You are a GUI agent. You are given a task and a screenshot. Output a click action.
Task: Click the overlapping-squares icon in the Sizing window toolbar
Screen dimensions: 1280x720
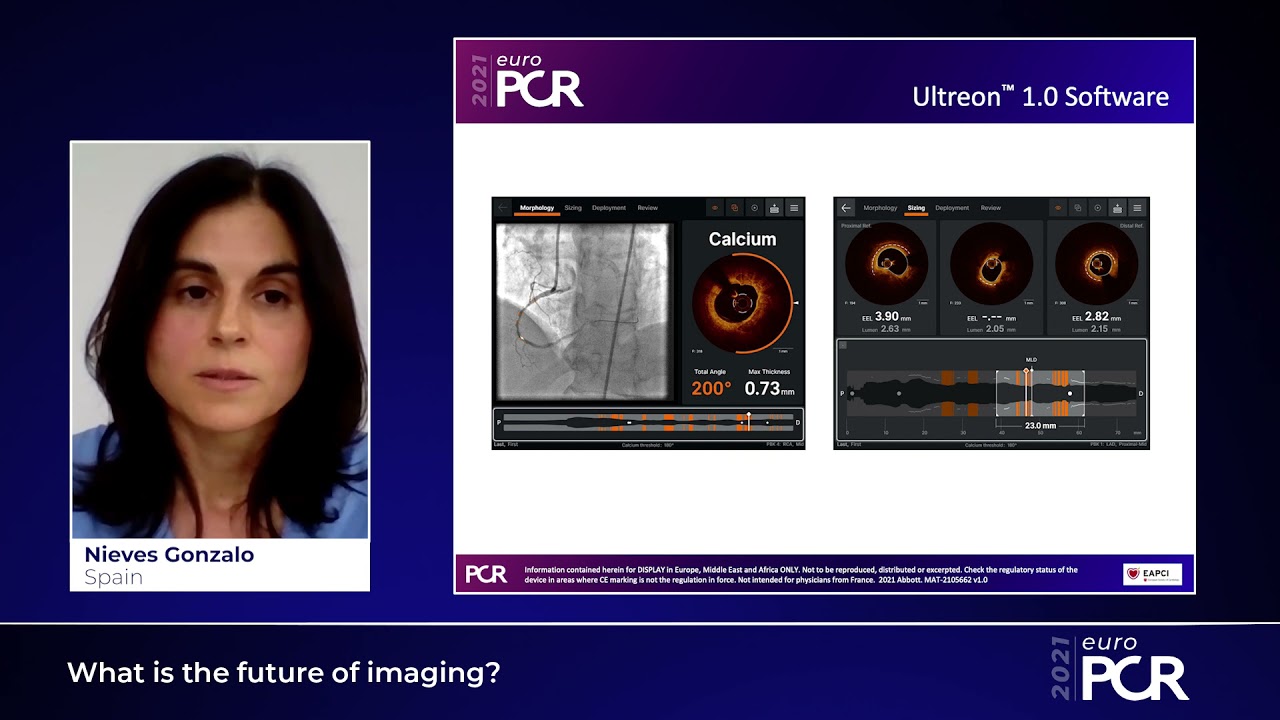click(x=1077, y=208)
